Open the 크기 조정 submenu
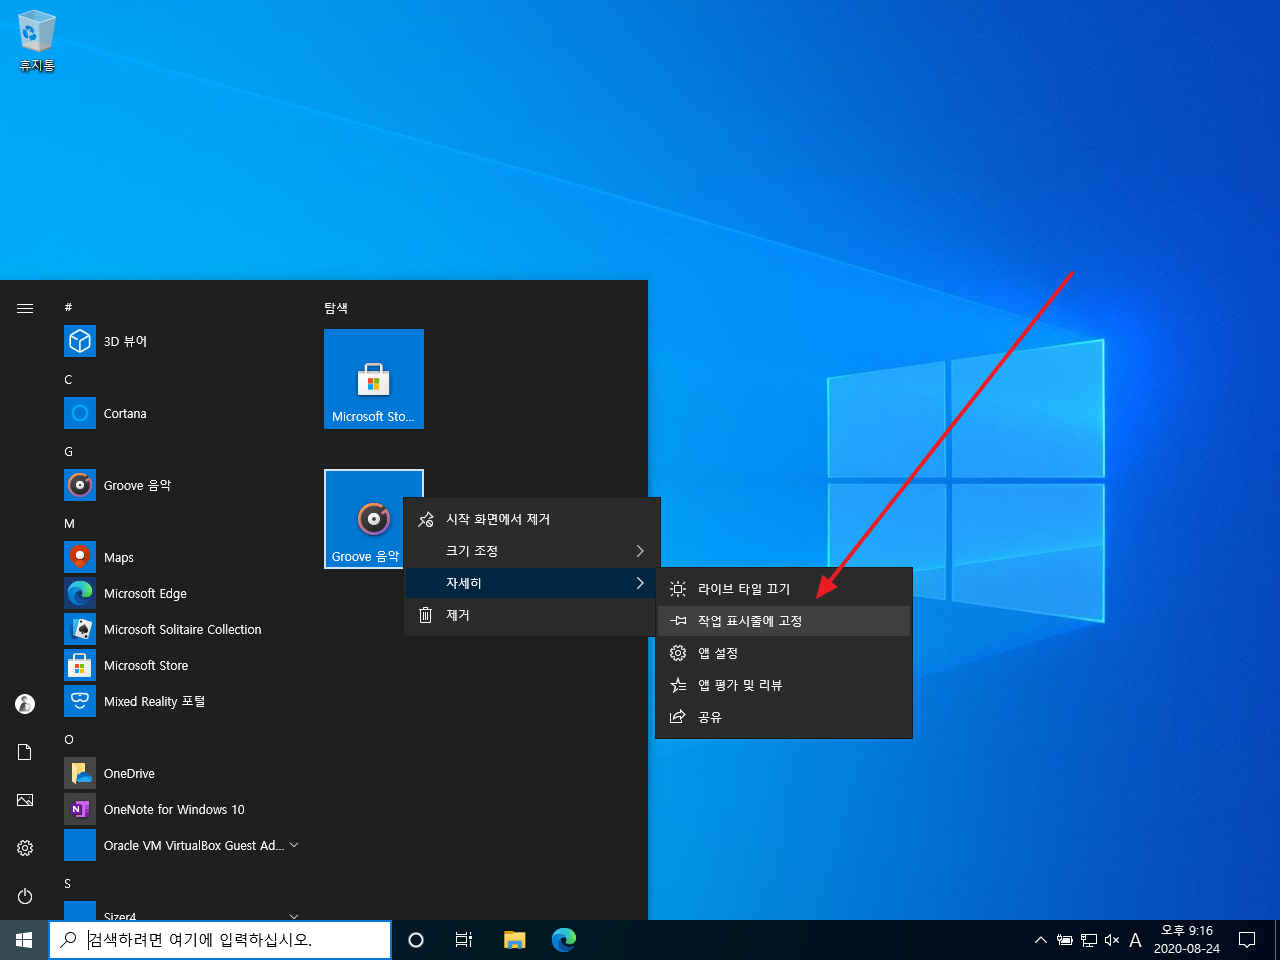Image resolution: width=1280 pixels, height=960 pixels. (x=532, y=551)
